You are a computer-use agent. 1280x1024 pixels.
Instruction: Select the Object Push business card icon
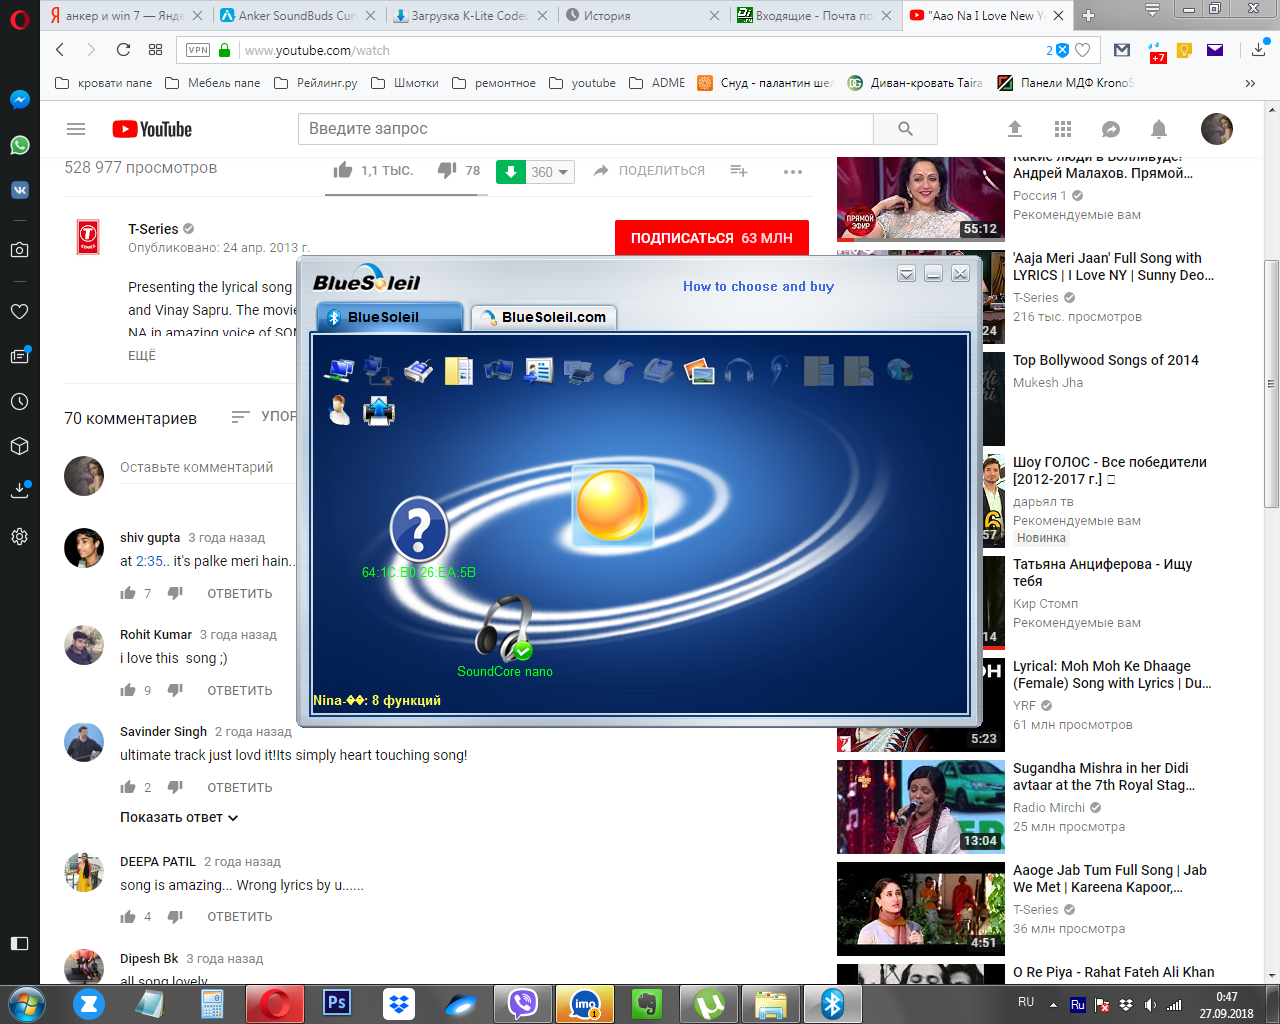click(539, 371)
